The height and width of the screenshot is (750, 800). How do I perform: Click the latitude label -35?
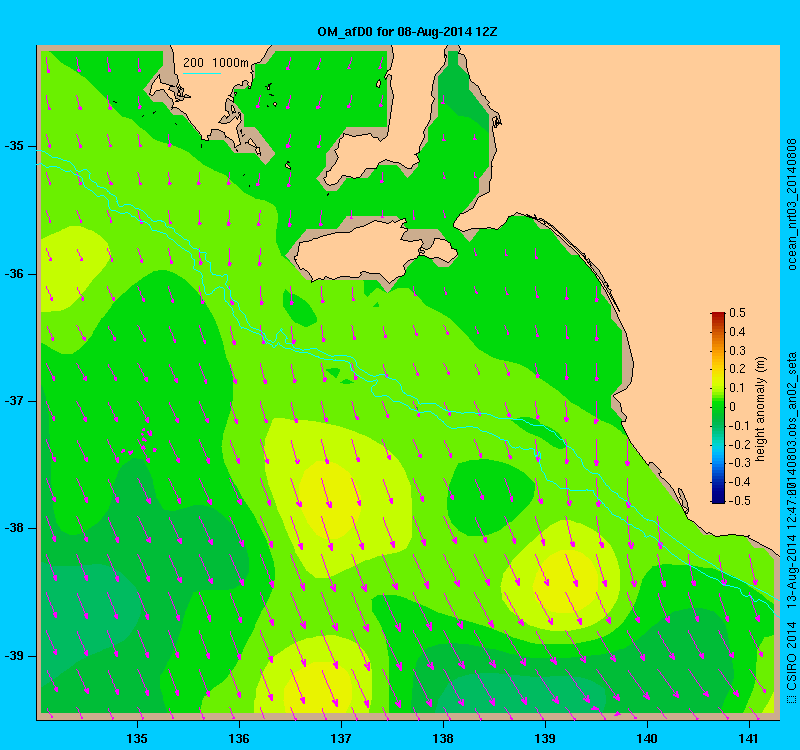pyautogui.click(x=14, y=146)
